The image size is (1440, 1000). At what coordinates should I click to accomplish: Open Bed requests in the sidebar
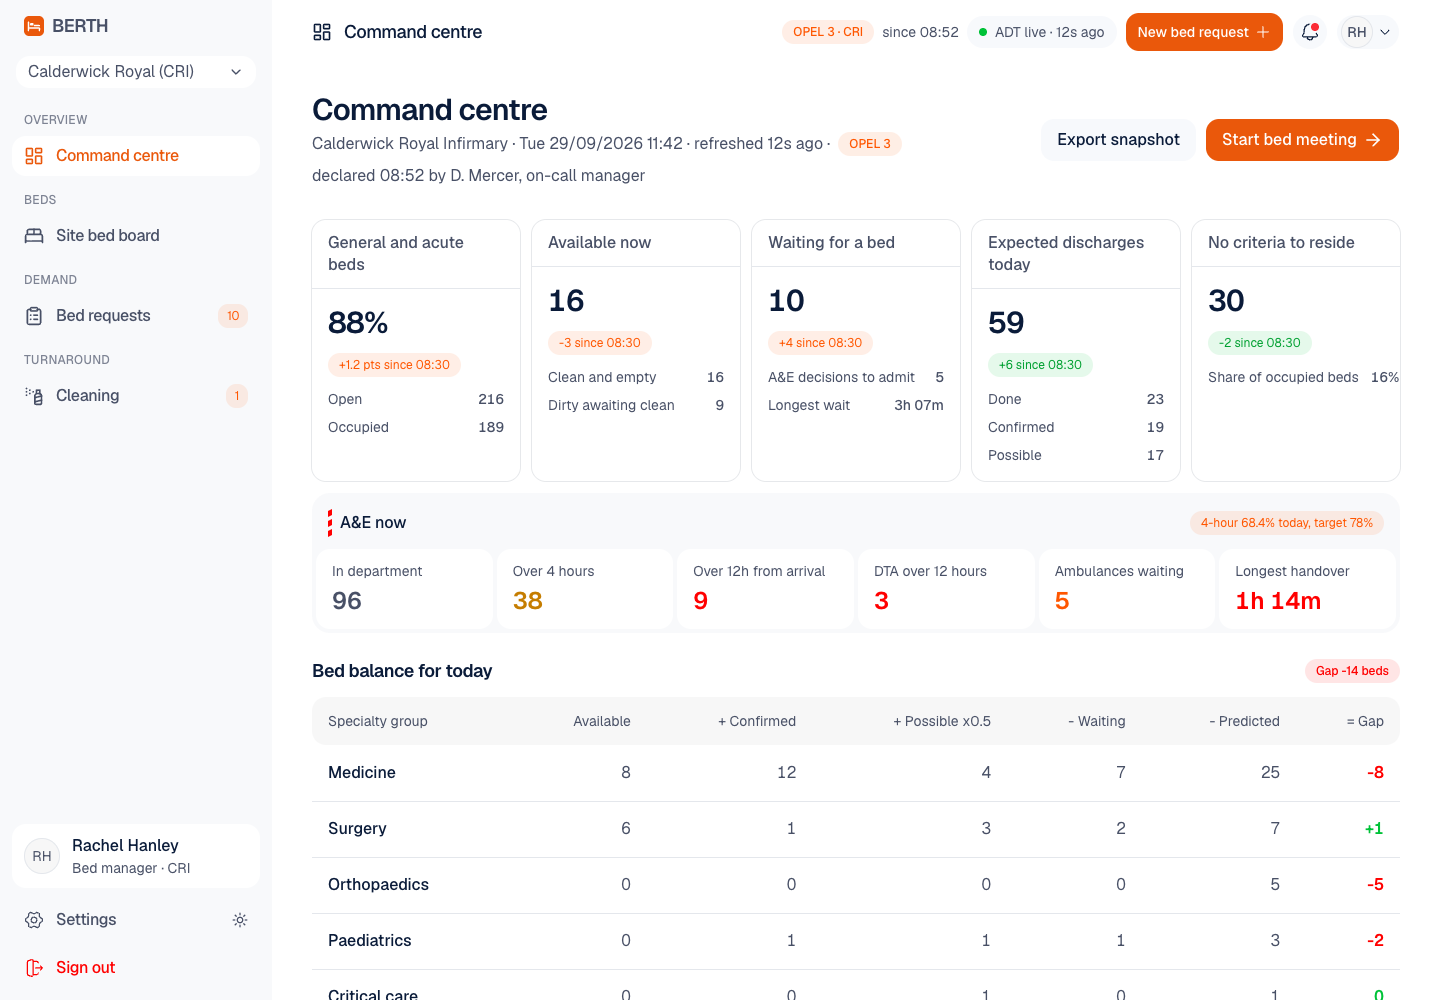coord(136,316)
